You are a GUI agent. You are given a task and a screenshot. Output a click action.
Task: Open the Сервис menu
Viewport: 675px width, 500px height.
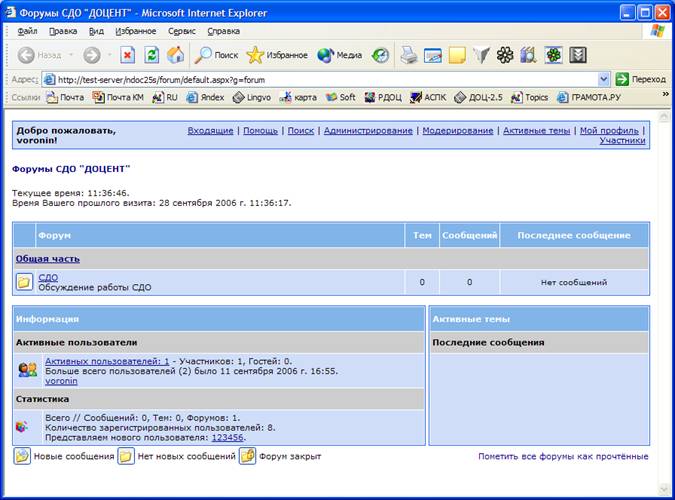pos(182,31)
